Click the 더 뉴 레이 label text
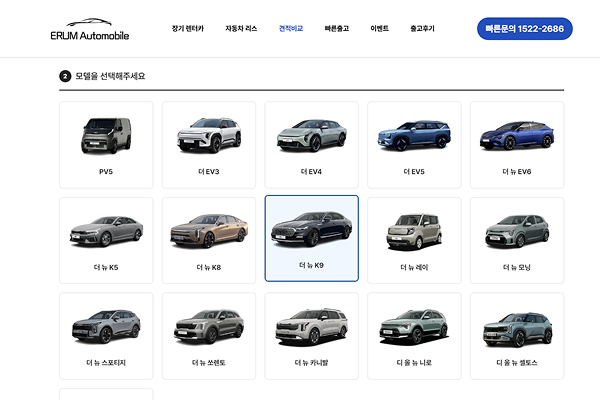Image resolution: width=600 pixels, height=400 pixels. [414, 267]
